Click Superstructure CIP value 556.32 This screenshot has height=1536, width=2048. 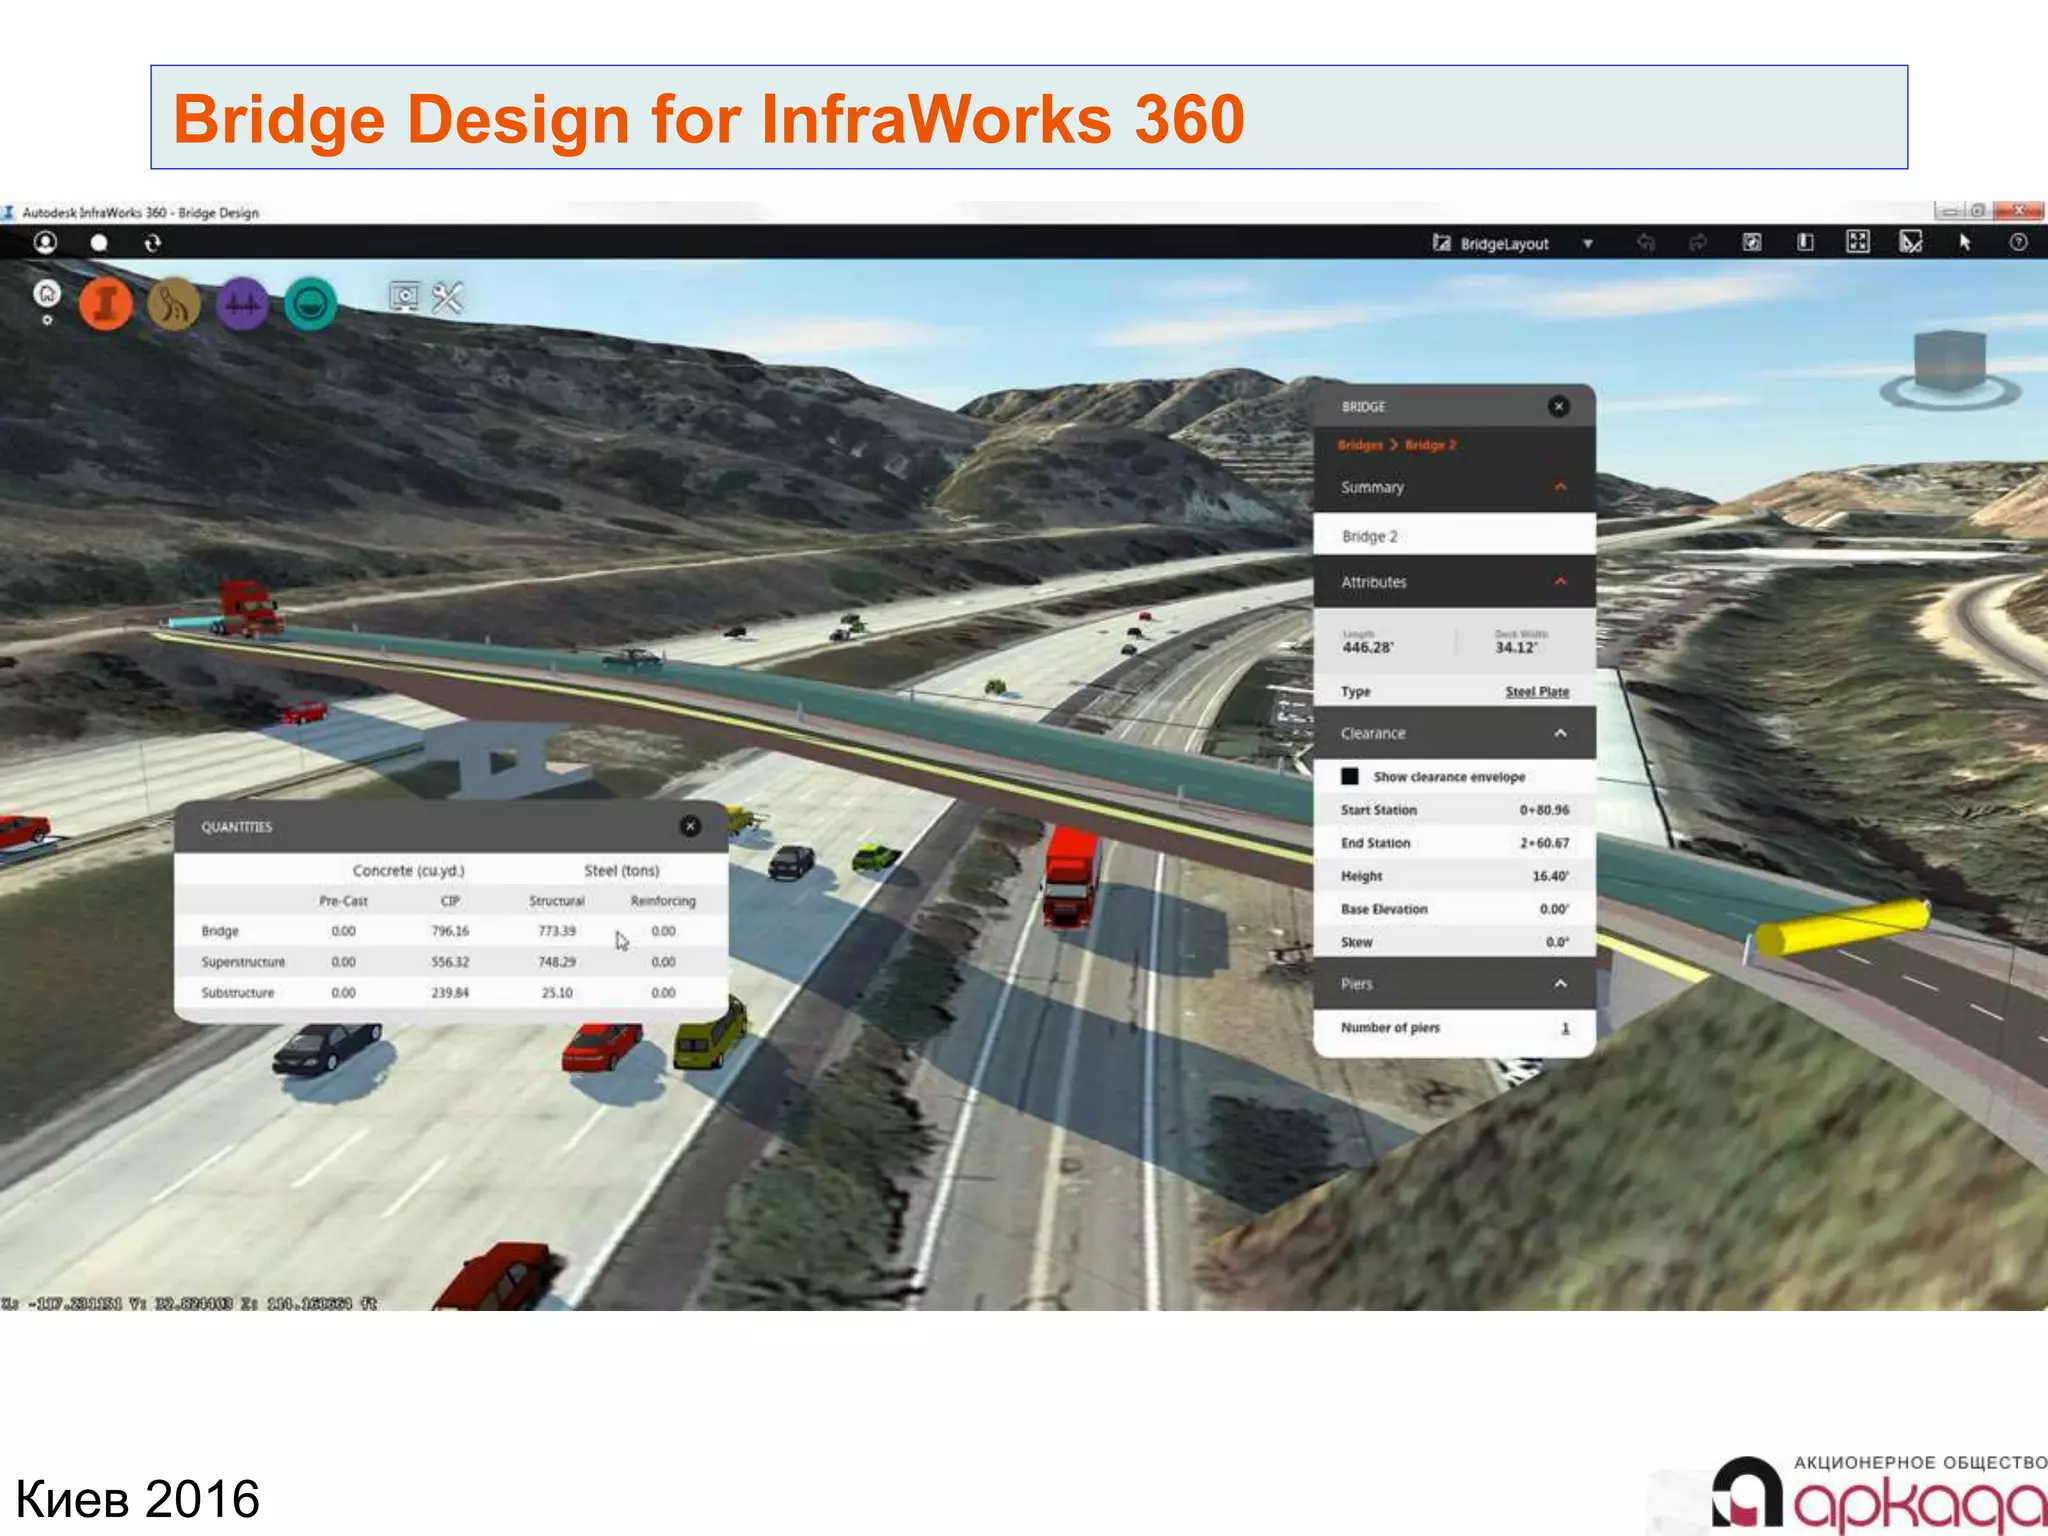click(x=450, y=962)
